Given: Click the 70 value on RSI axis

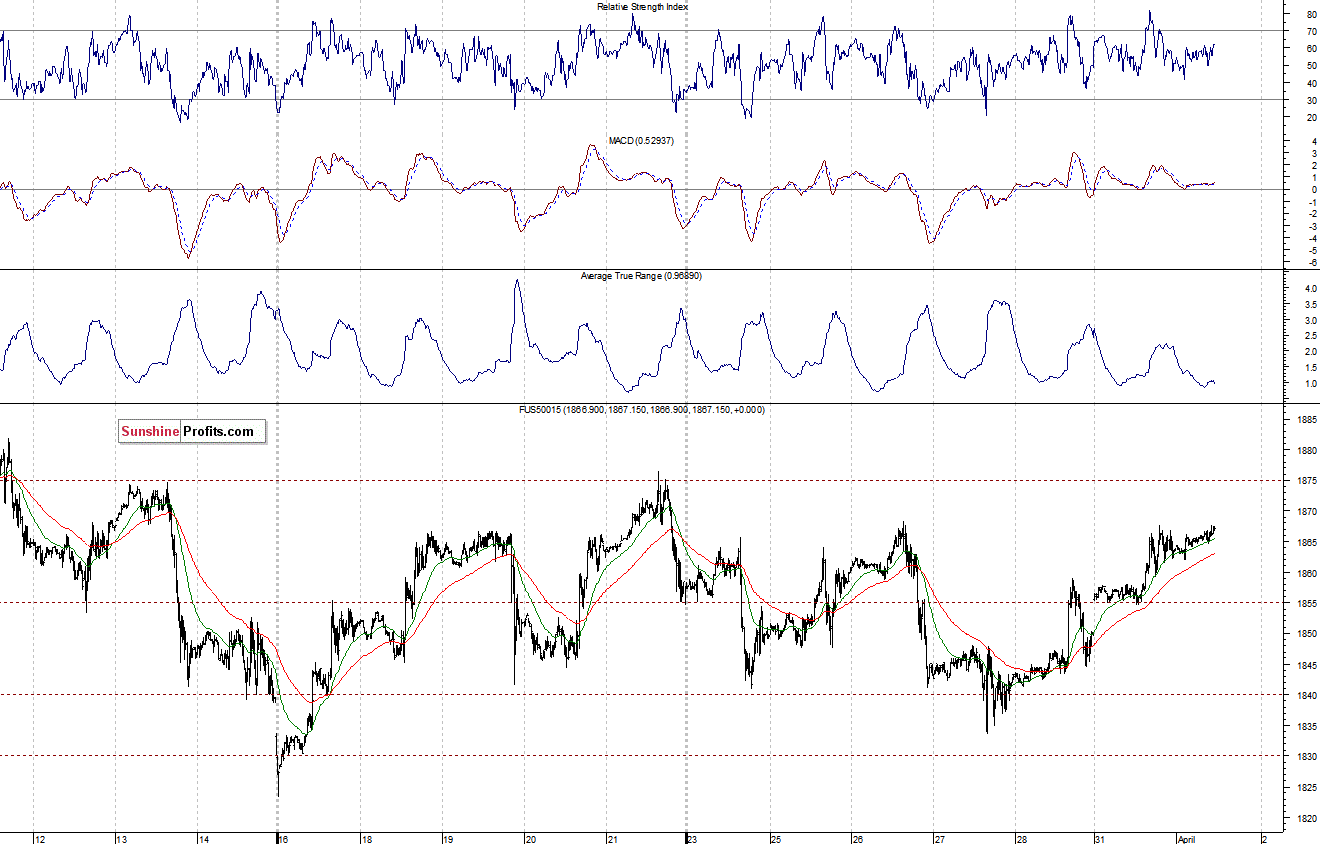Looking at the screenshot, I should click(x=1311, y=32).
